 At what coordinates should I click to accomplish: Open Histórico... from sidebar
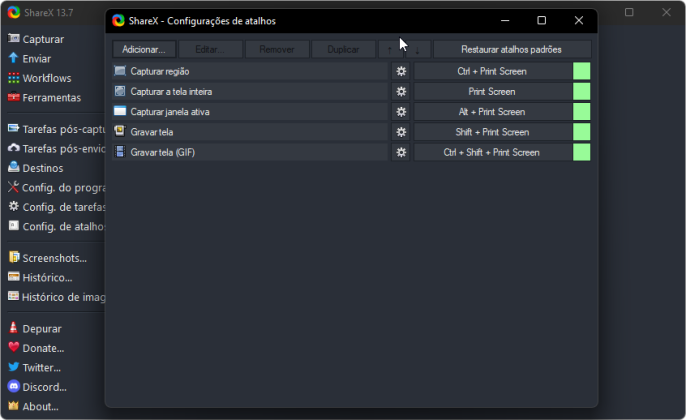(40, 277)
